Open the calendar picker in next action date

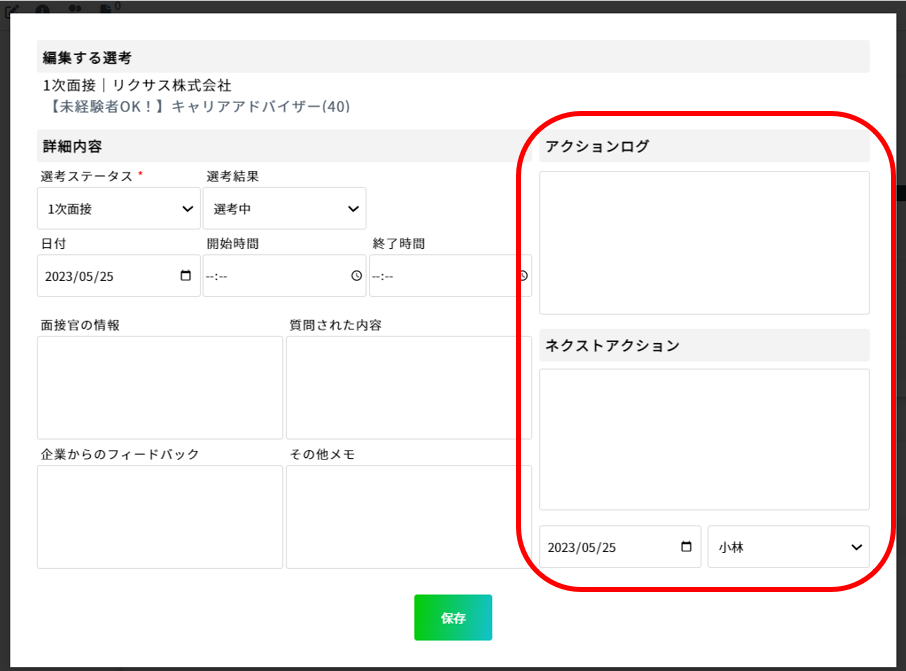(686, 546)
